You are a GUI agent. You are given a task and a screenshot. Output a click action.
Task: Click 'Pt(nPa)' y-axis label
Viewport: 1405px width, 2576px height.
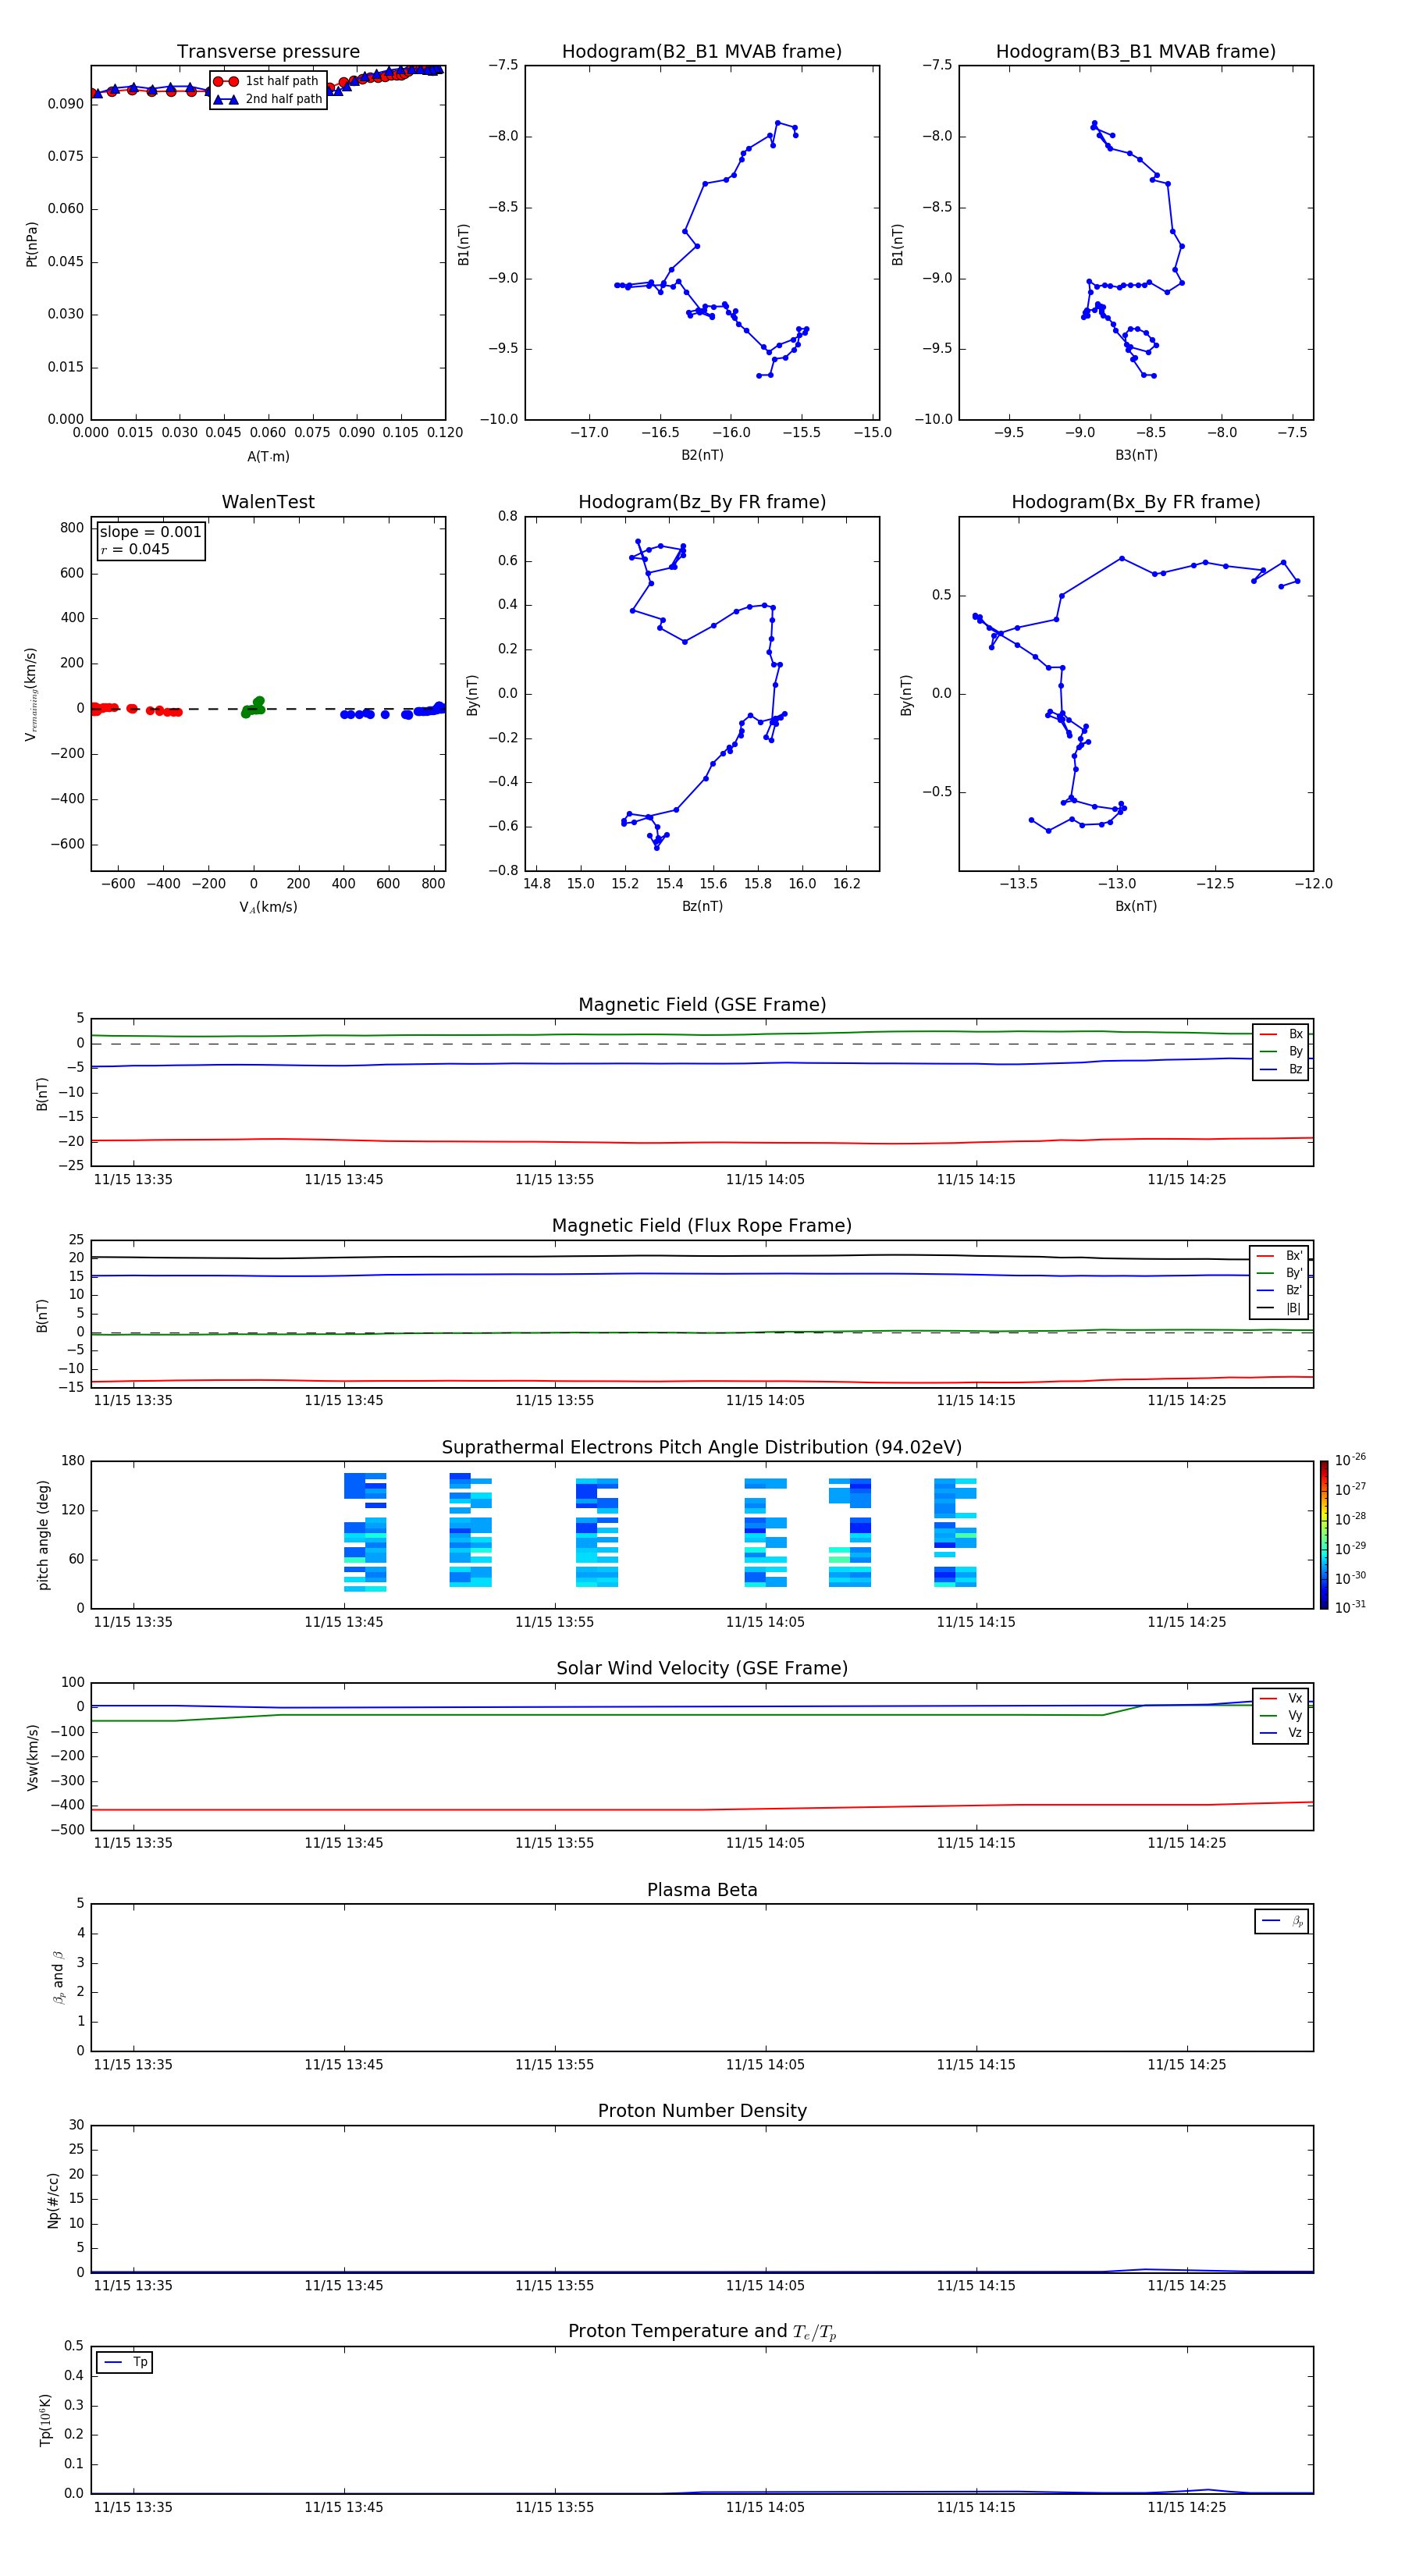pos(32,243)
